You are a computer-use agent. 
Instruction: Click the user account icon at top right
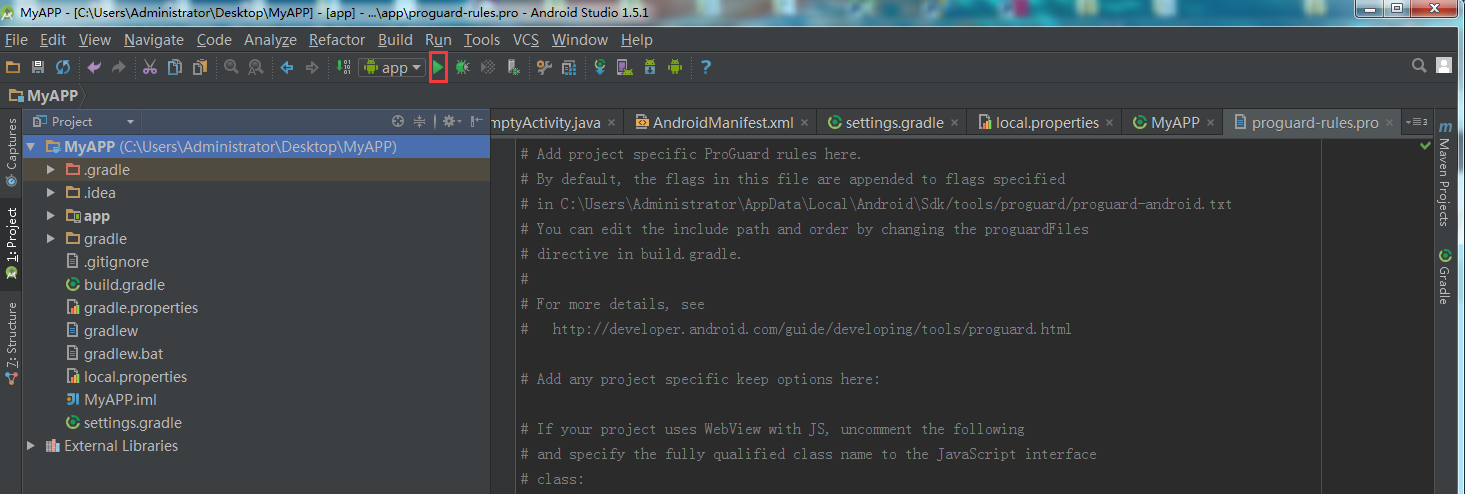tap(1443, 66)
